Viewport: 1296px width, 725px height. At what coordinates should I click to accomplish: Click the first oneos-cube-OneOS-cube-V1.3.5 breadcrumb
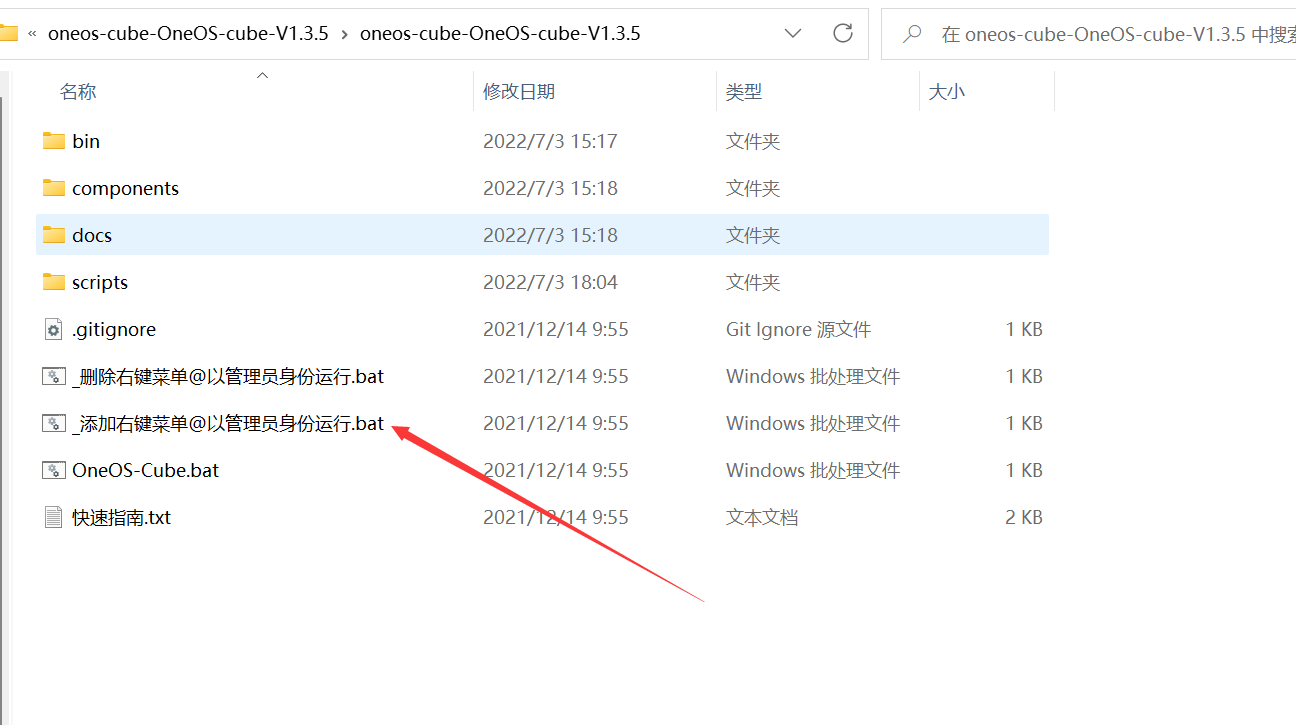click(188, 33)
